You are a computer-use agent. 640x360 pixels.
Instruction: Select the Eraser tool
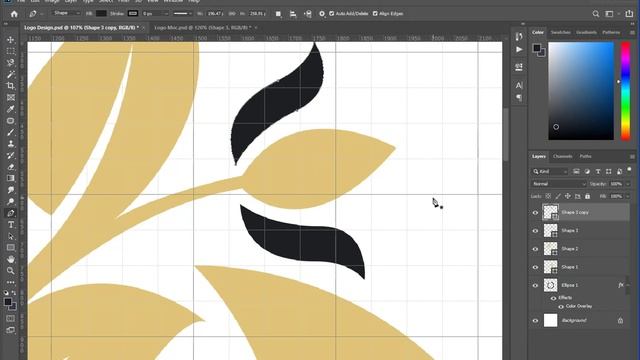pyautogui.click(x=11, y=167)
